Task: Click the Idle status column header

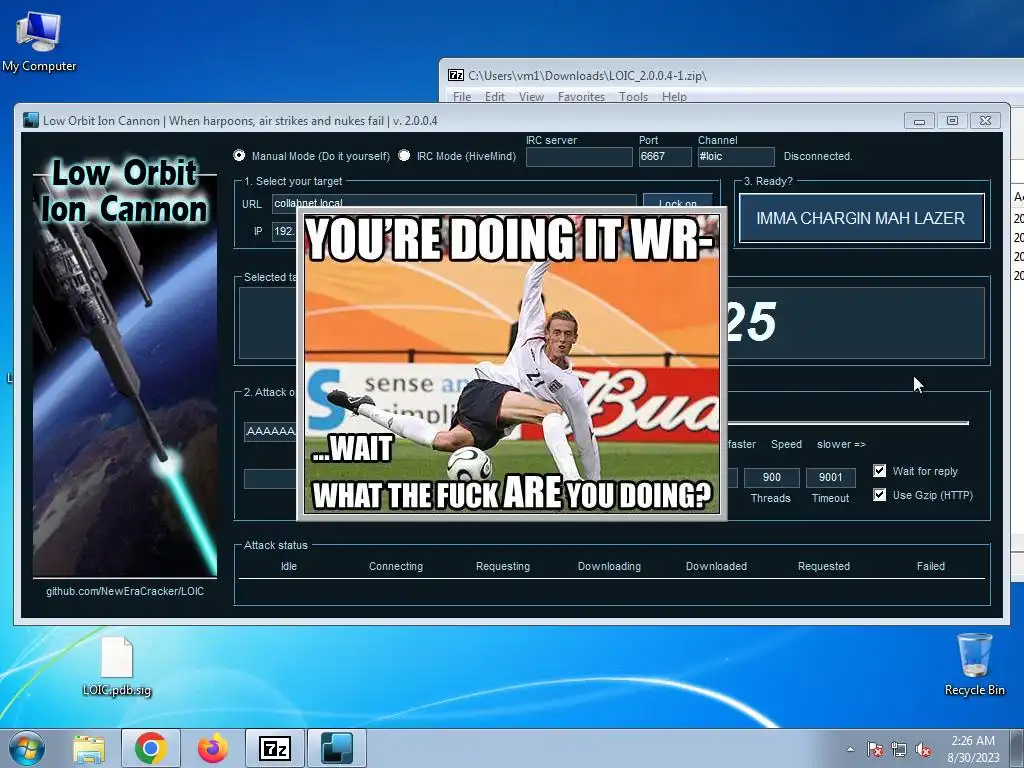Action: [289, 566]
